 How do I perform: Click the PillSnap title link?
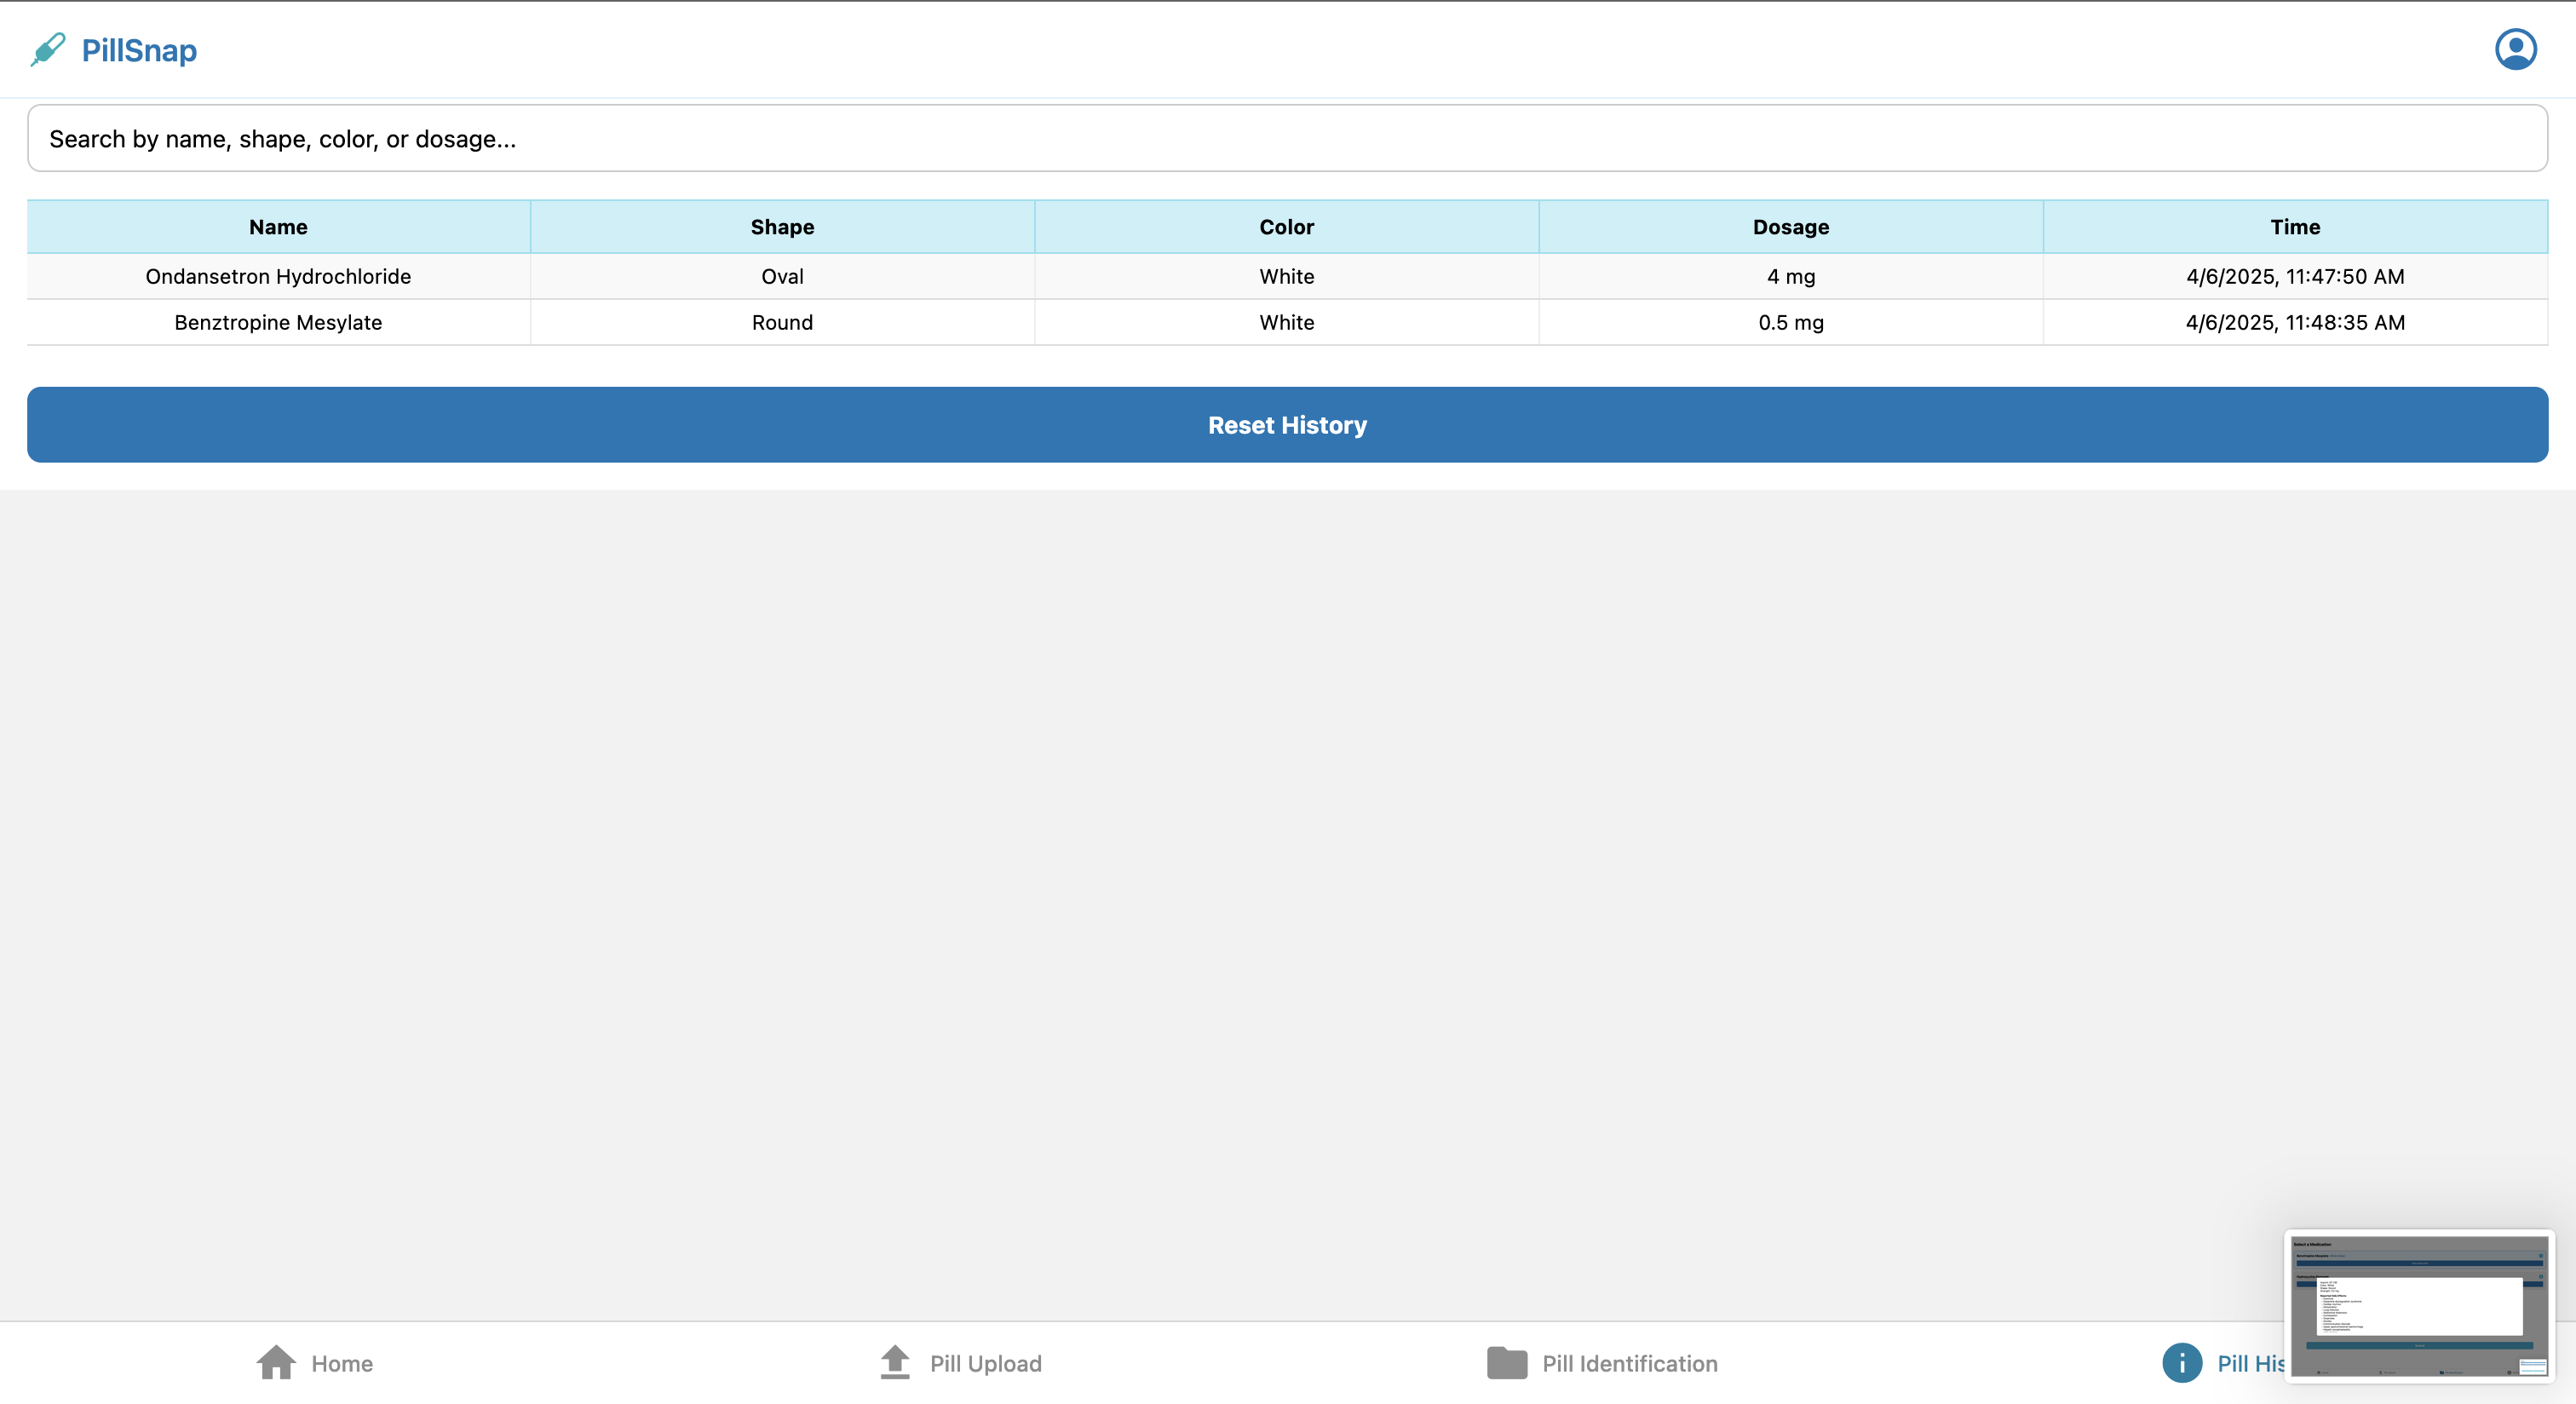pyautogui.click(x=139, y=50)
